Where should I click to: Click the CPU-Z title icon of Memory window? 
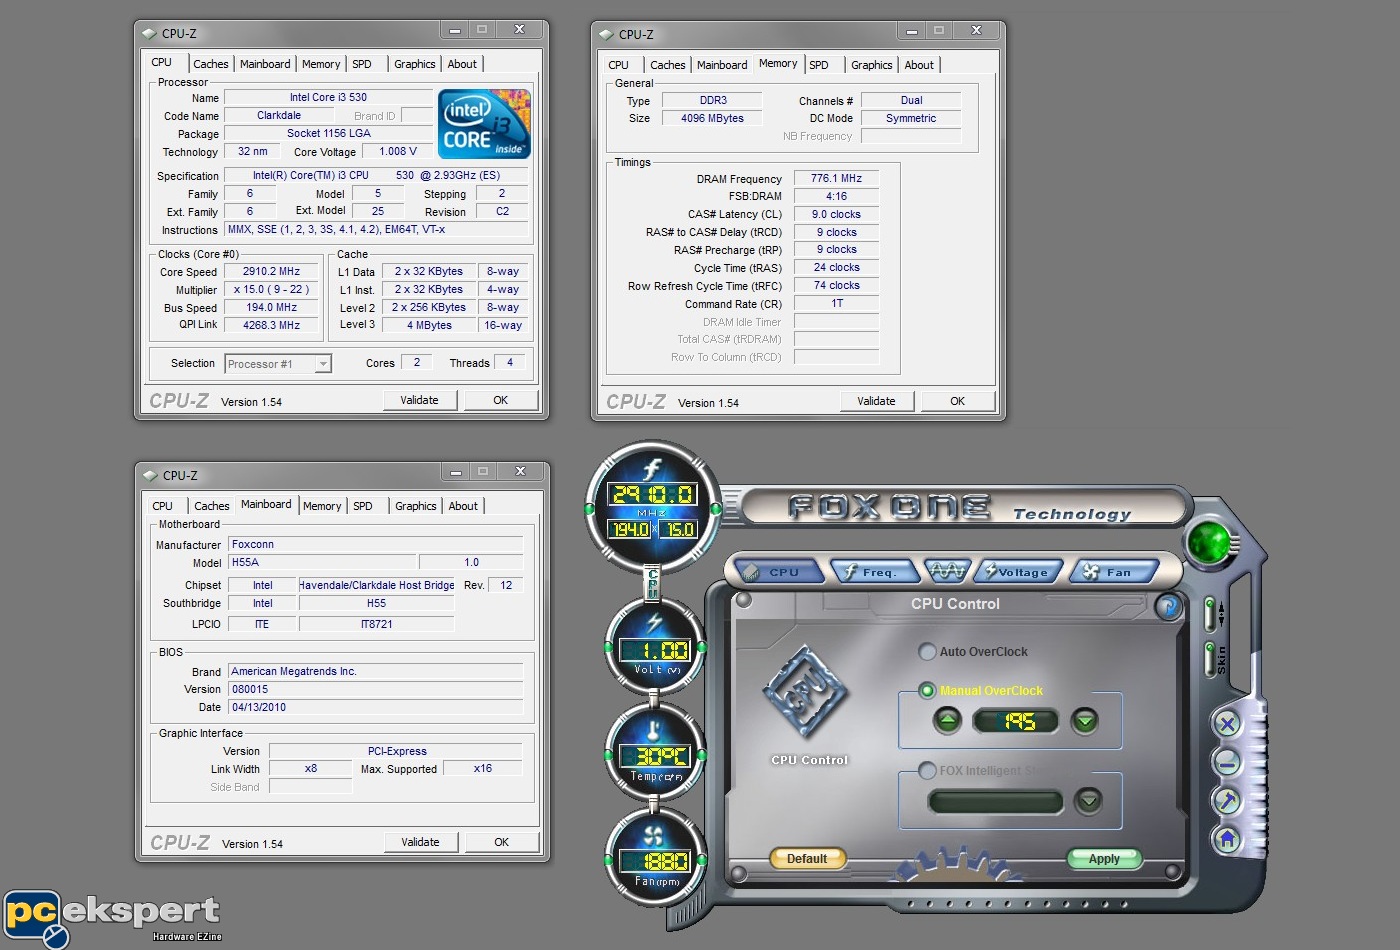(x=606, y=35)
